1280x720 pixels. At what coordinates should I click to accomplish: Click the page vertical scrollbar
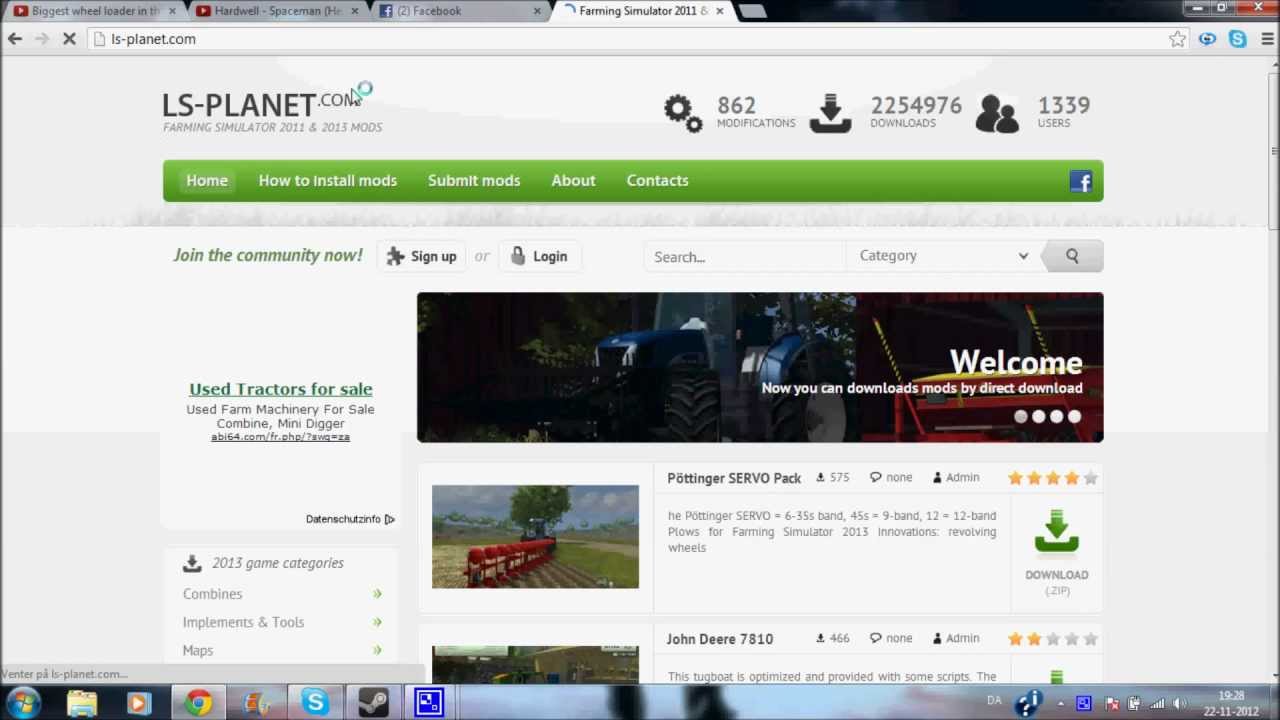coord(1273,150)
